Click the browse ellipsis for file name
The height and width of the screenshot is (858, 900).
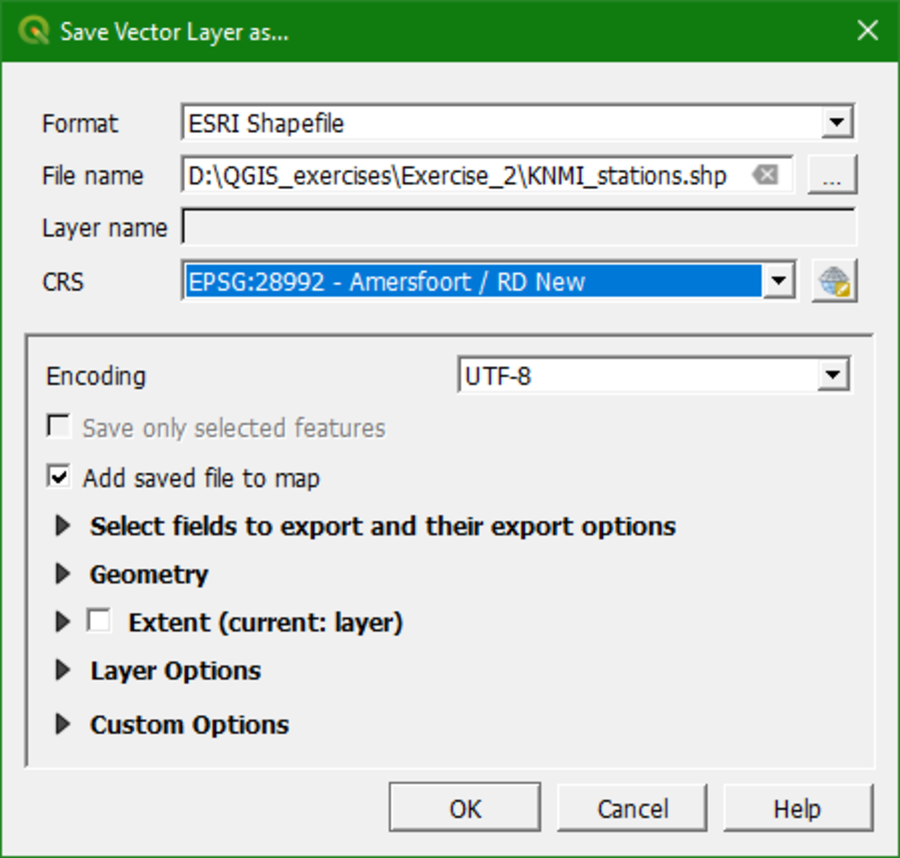[x=832, y=175]
